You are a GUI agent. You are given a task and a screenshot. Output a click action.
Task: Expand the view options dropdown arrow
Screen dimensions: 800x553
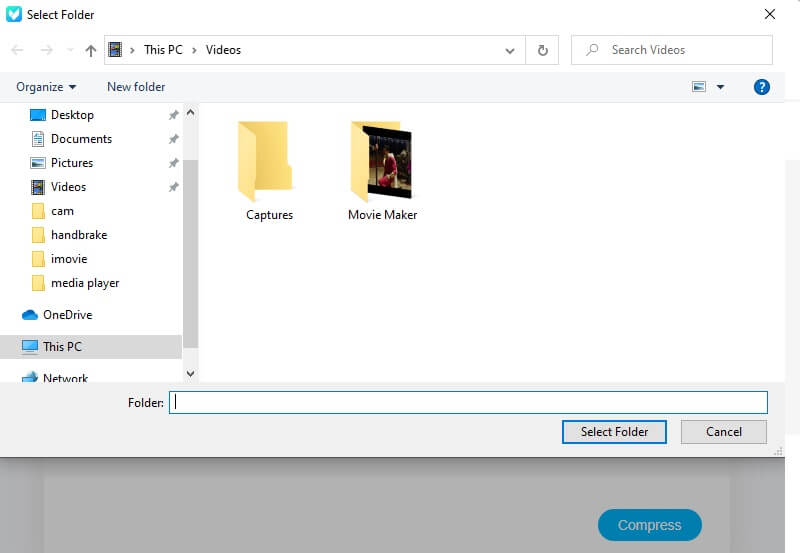(720, 87)
